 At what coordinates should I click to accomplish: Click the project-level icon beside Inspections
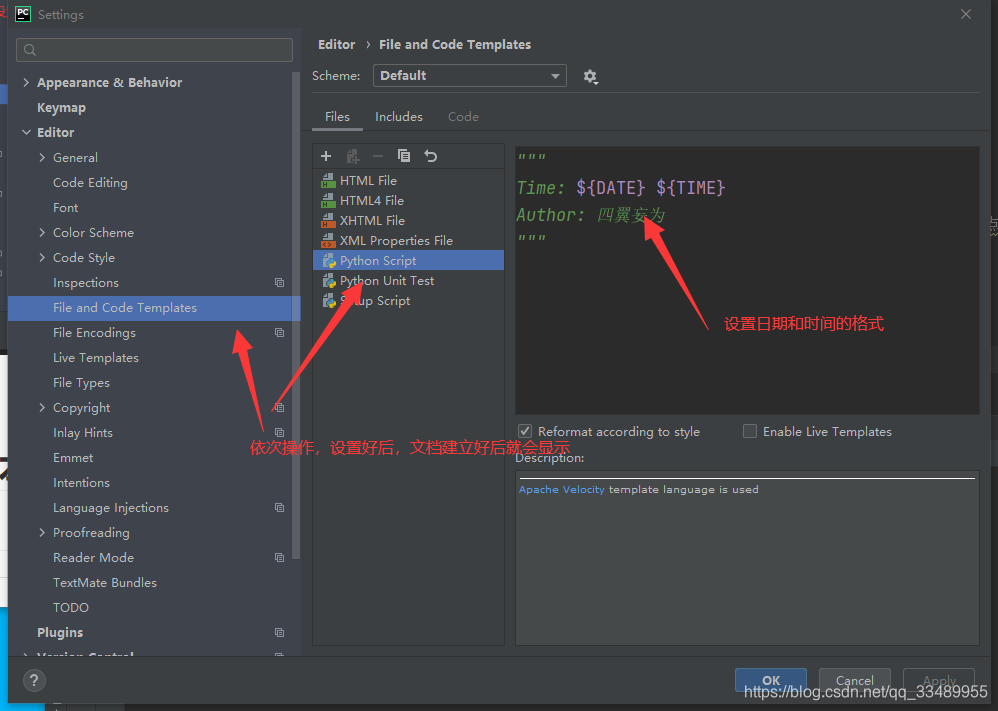coord(279,283)
